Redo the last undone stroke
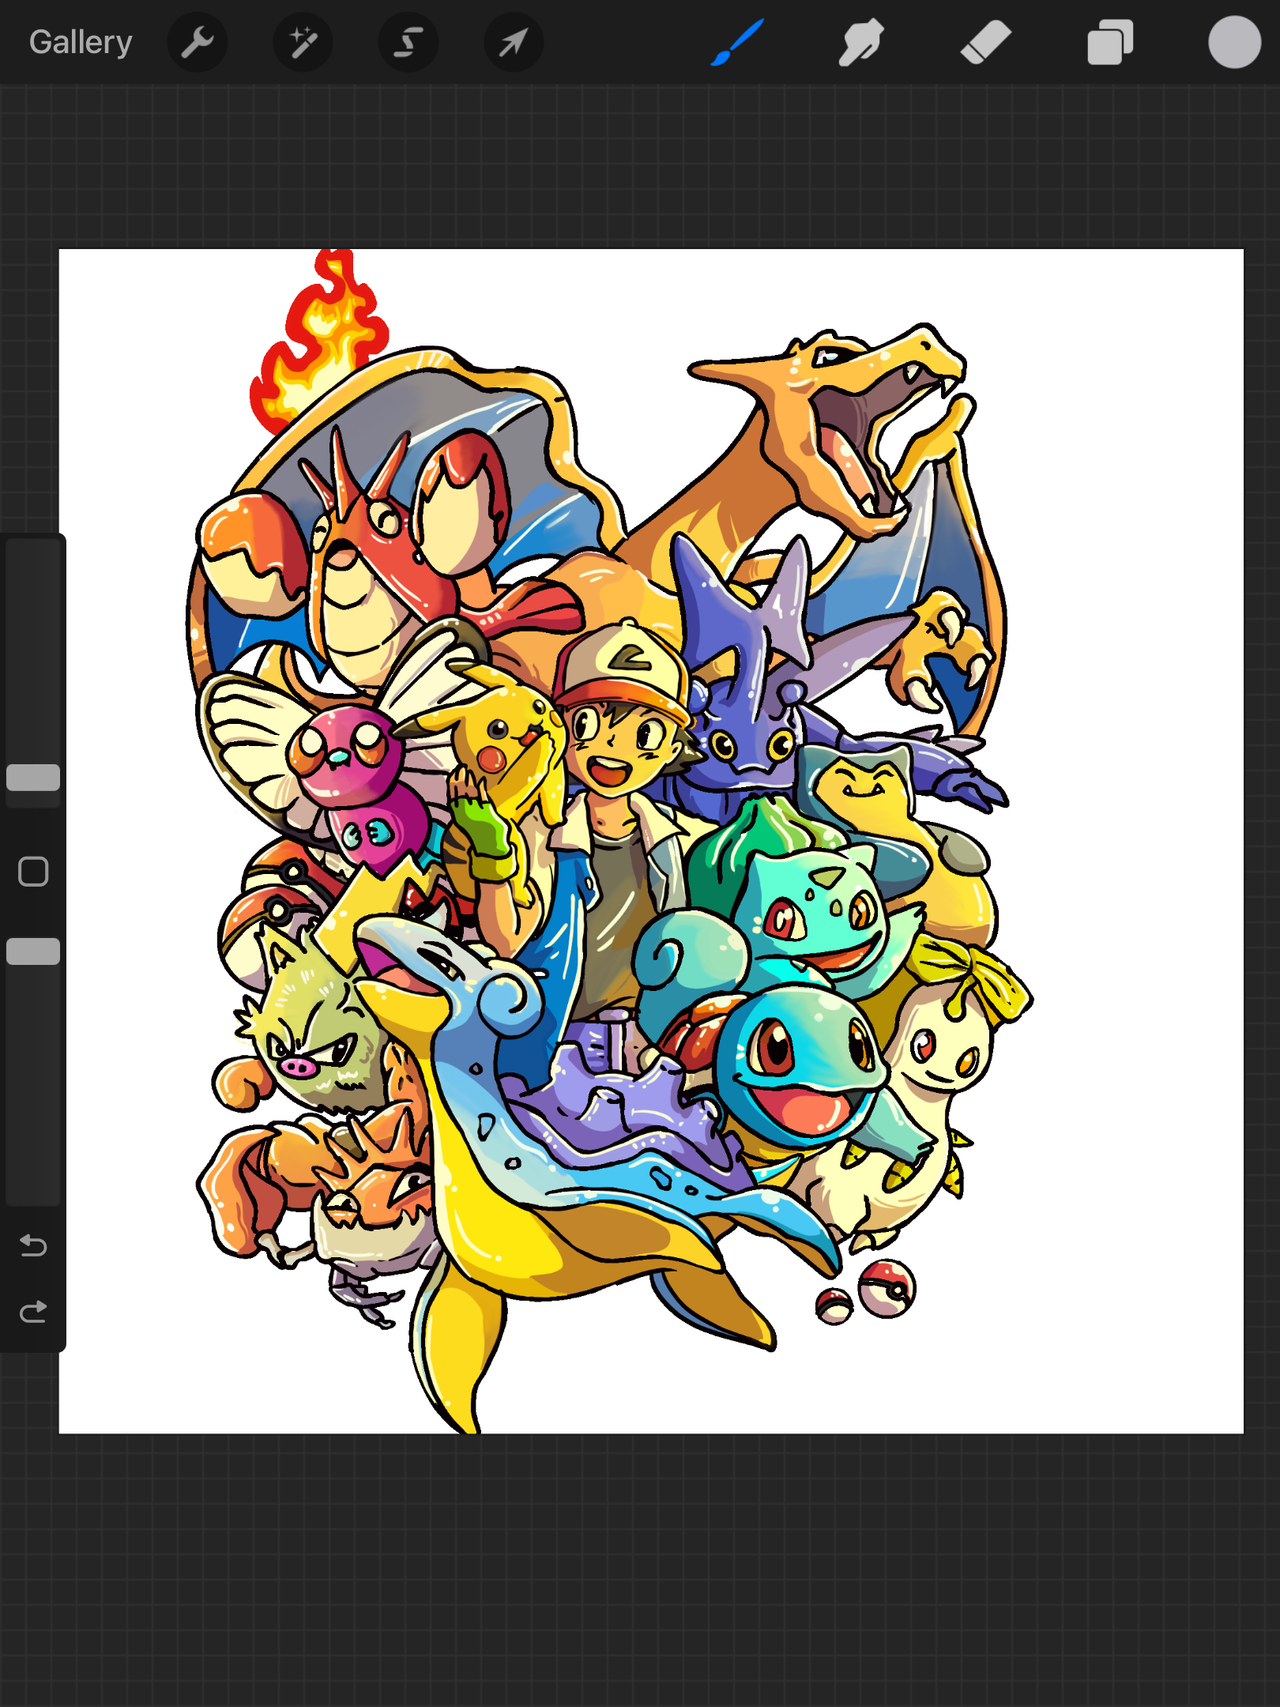This screenshot has height=1707, width=1280. [33, 1311]
